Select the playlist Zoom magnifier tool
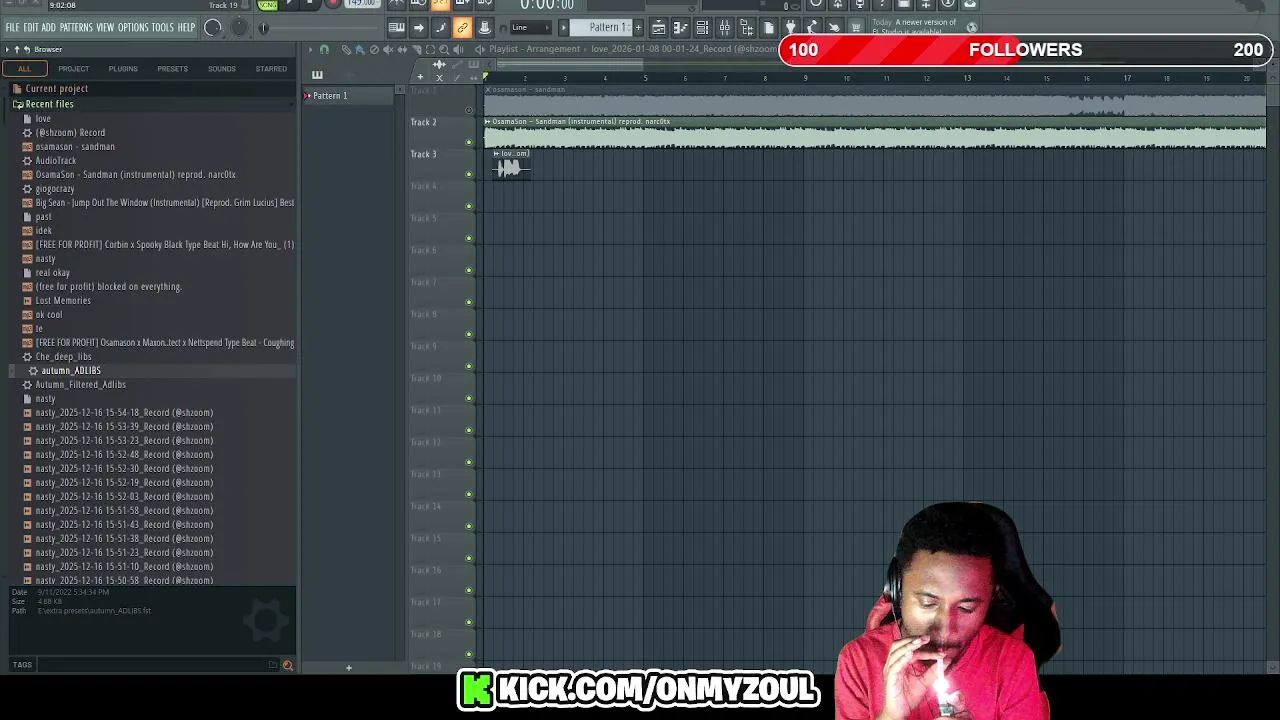1280x720 pixels. [444, 49]
